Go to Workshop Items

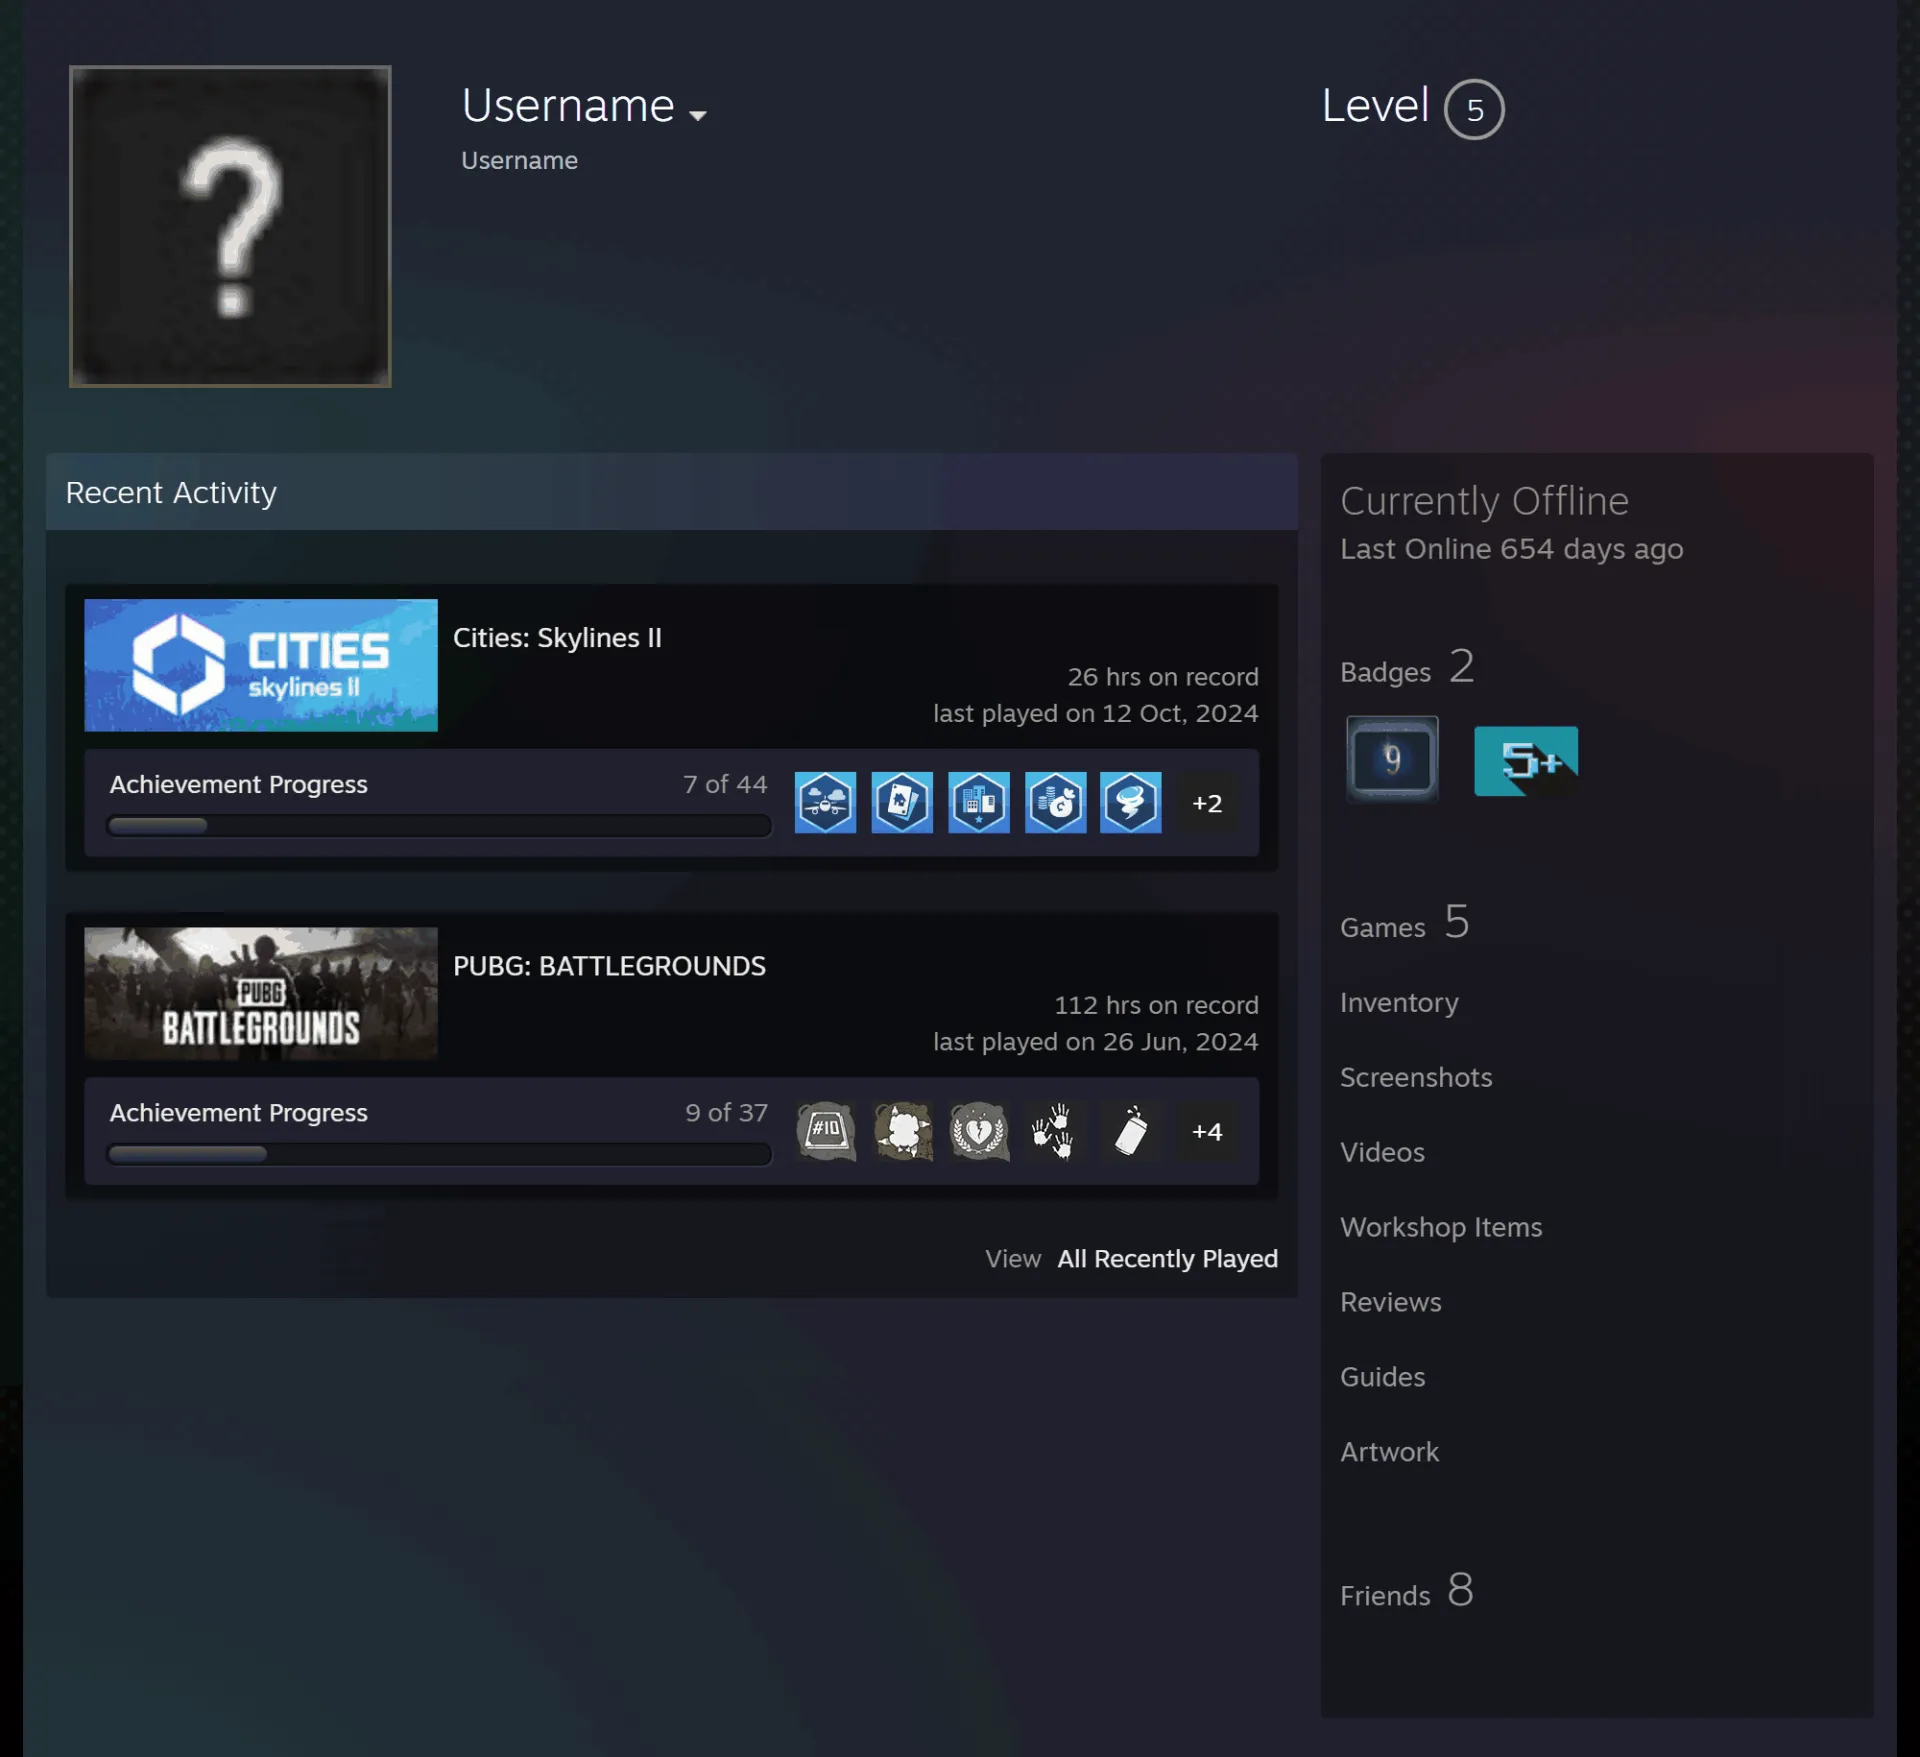(x=1441, y=1227)
